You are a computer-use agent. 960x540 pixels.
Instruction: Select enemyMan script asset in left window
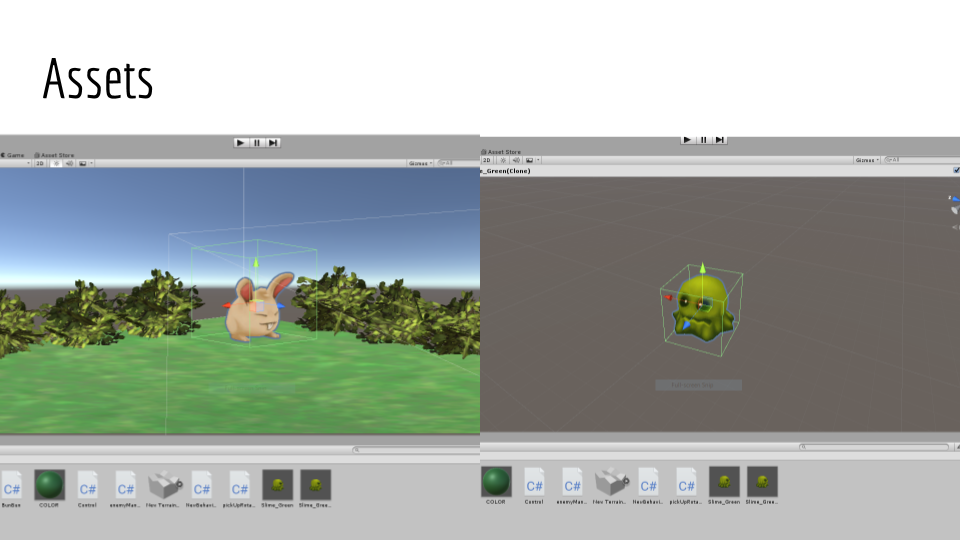(x=125, y=489)
